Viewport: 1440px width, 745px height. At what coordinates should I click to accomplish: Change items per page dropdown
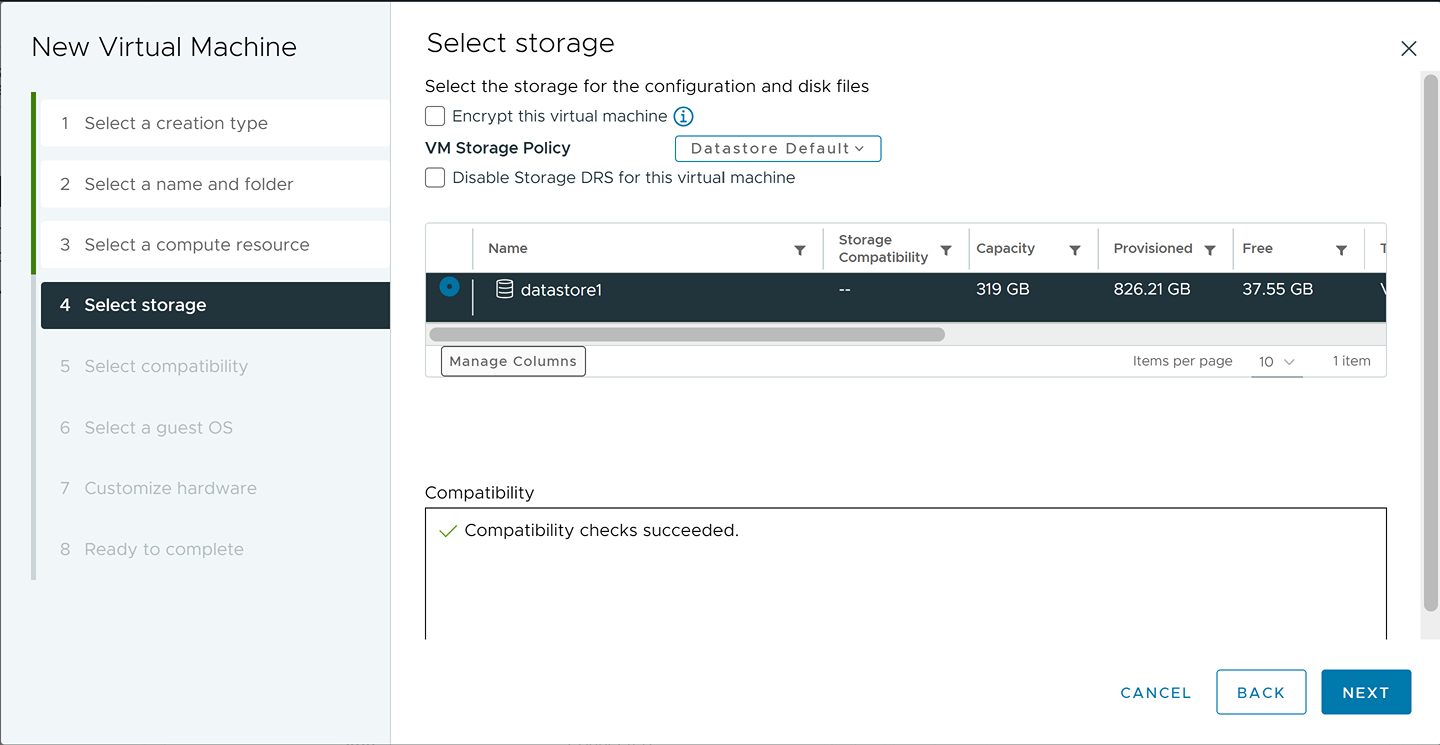[x=1276, y=362]
